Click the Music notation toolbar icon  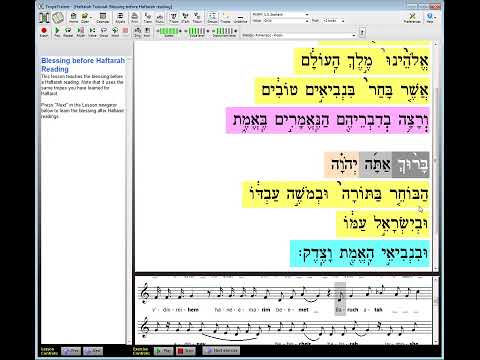[160, 18]
